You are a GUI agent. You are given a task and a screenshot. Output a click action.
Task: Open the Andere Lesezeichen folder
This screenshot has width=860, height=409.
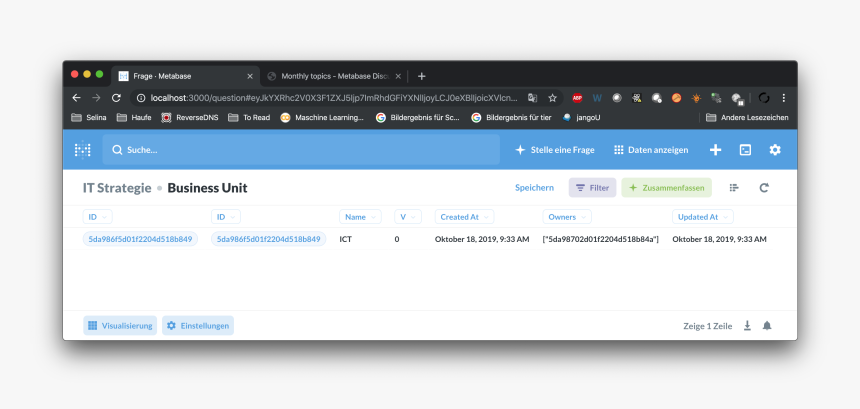(747, 117)
